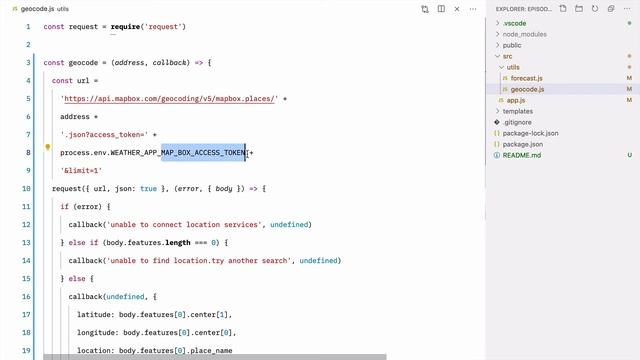Click the 'longitude' property on line 18
This screenshot has height=360, width=640.
pyautogui.click(x=96, y=333)
